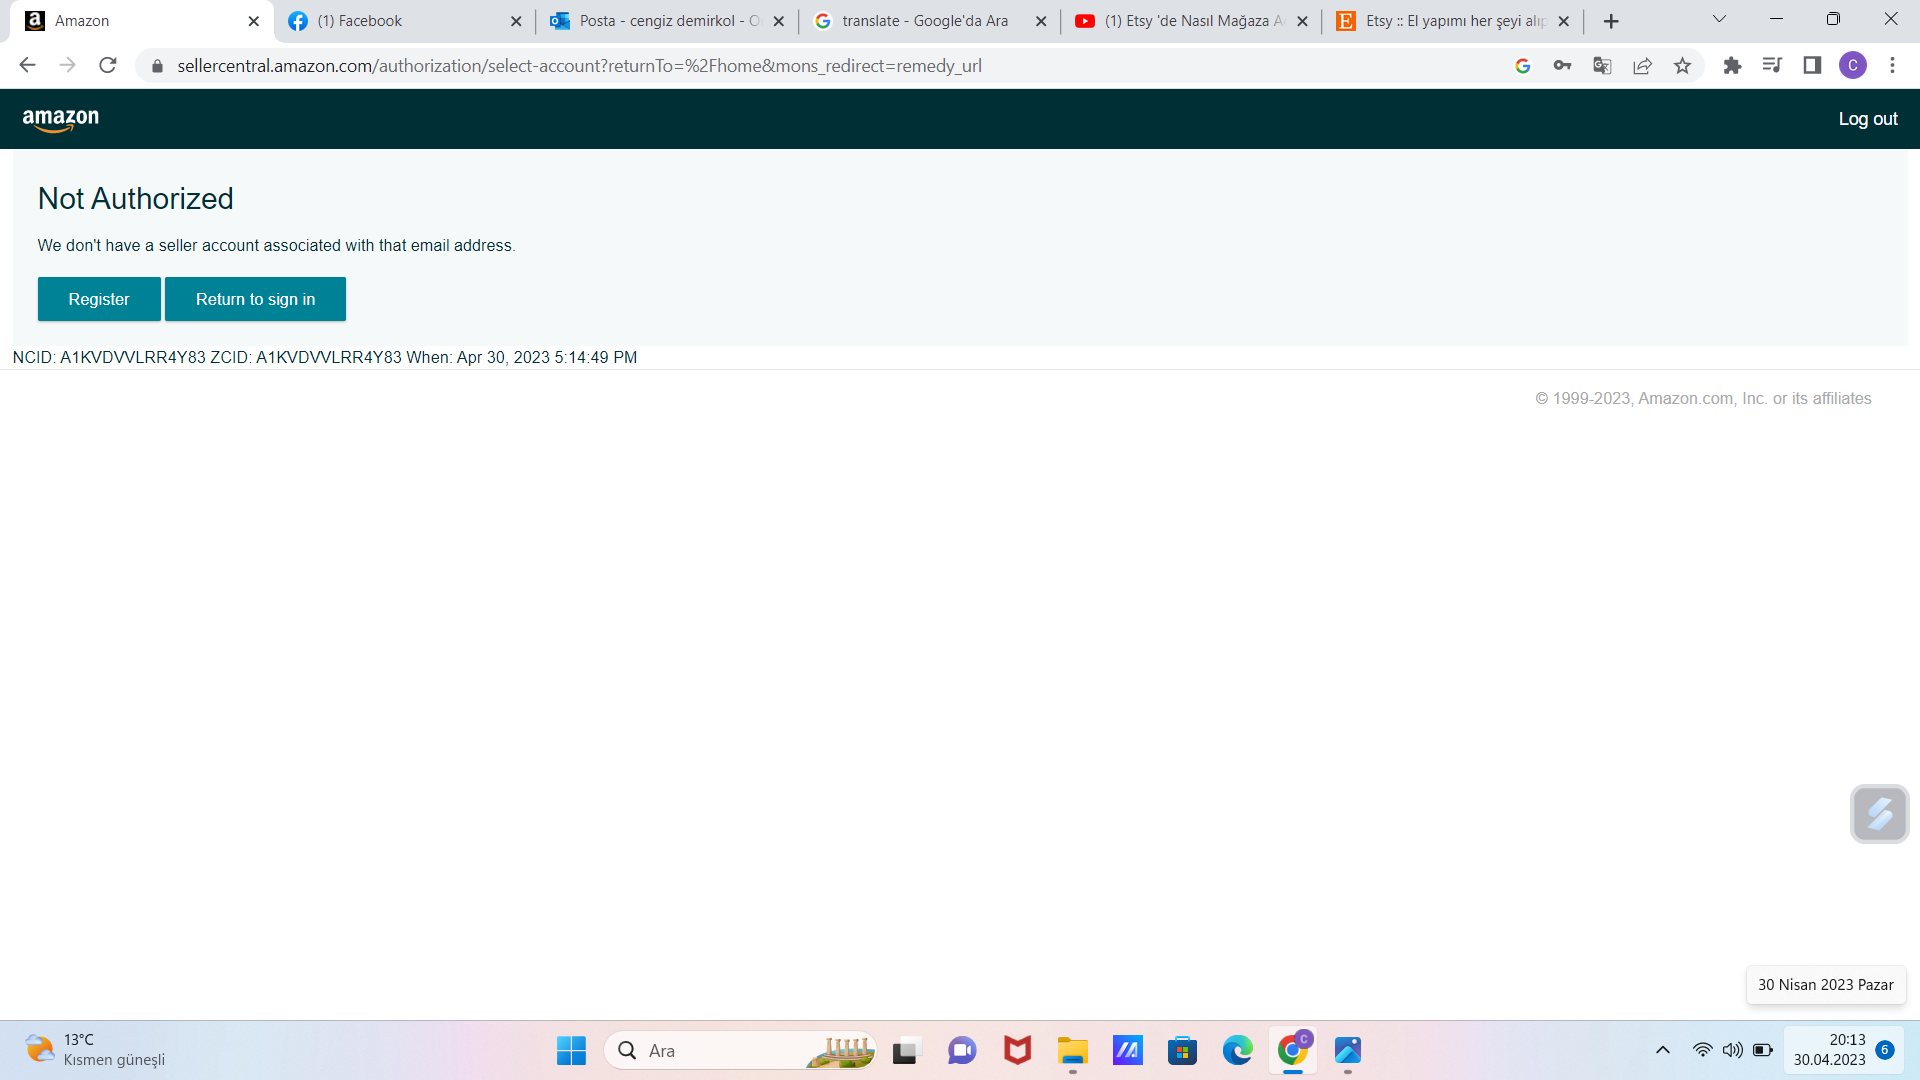Open Microsoft Edge from taskbar
Image resolution: width=1920 pixels, height=1080 pixels.
(1237, 1051)
